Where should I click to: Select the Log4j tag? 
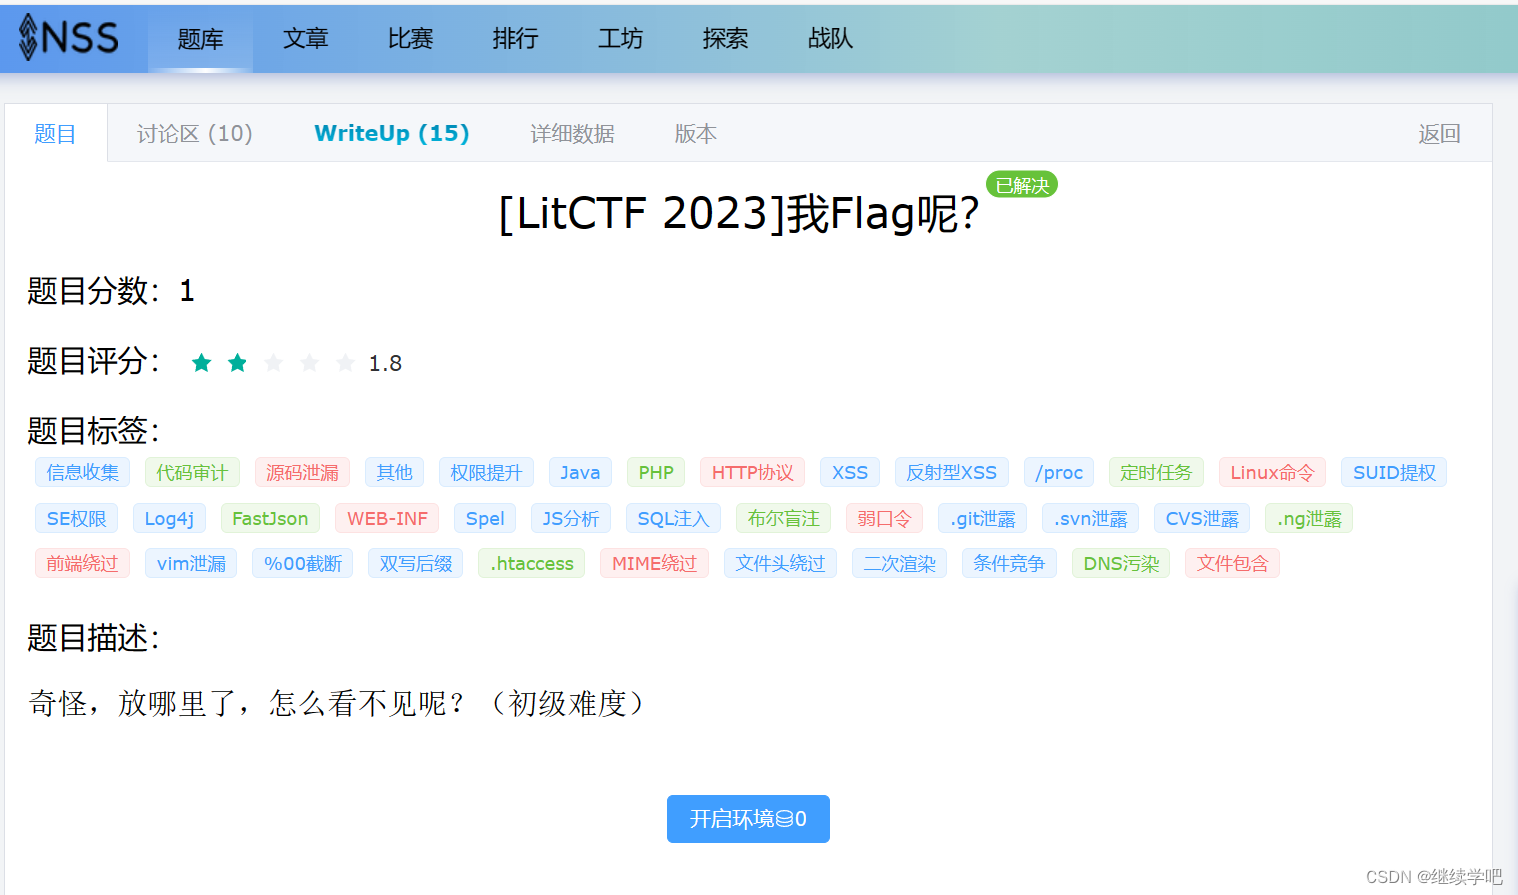pyautogui.click(x=169, y=518)
